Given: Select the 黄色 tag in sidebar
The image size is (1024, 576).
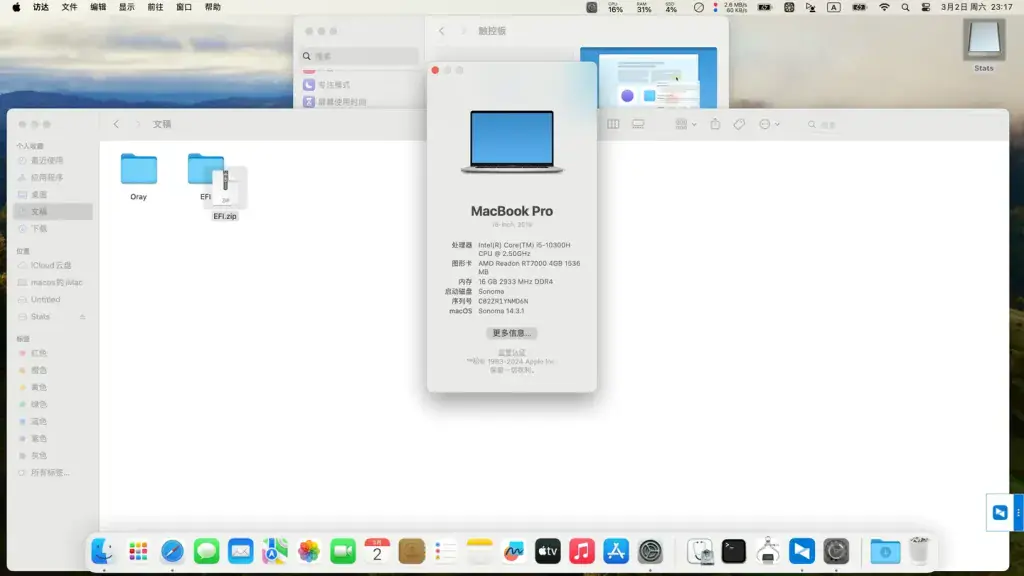Looking at the screenshot, I should [53, 387].
